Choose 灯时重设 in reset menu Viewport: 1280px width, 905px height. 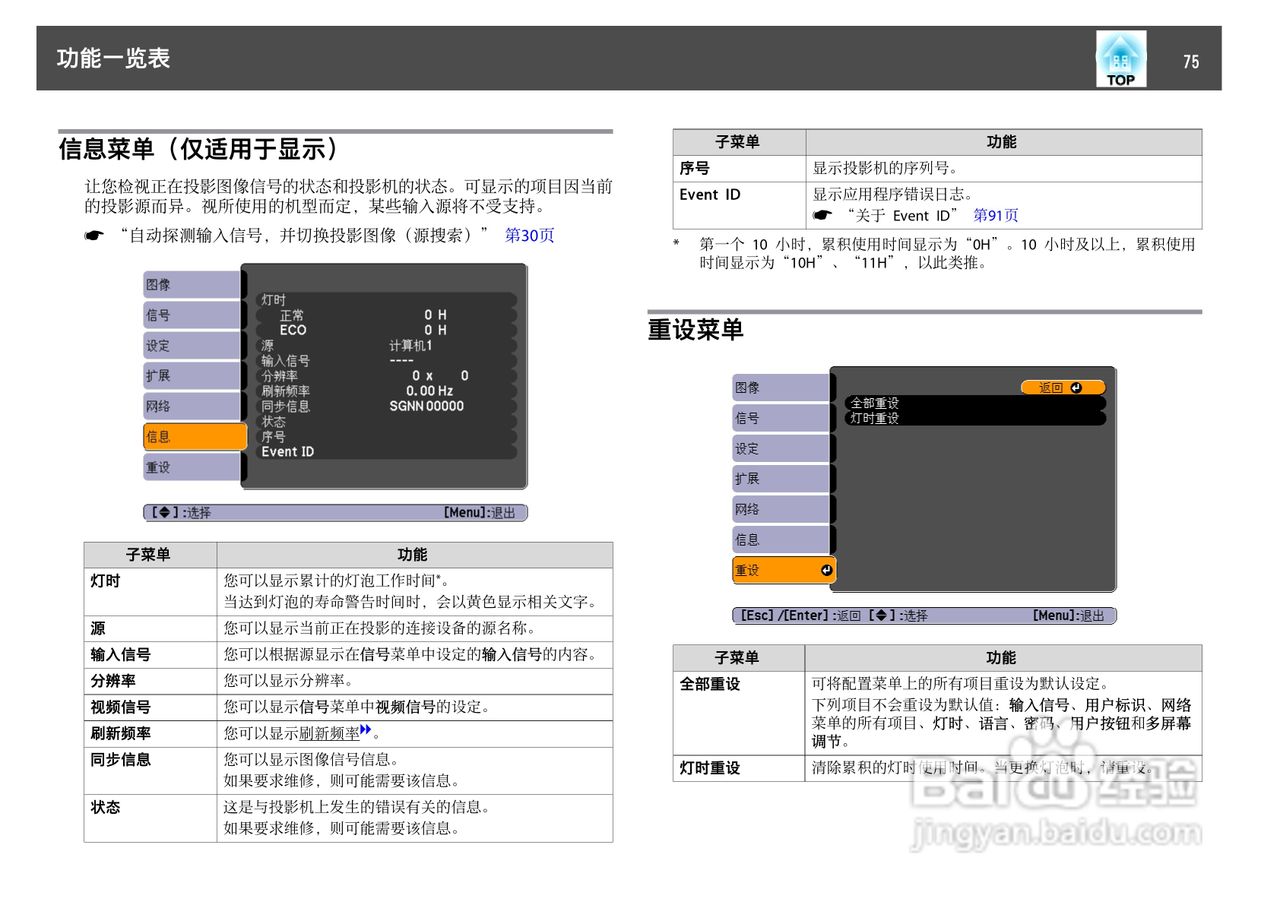(x=976, y=418)
